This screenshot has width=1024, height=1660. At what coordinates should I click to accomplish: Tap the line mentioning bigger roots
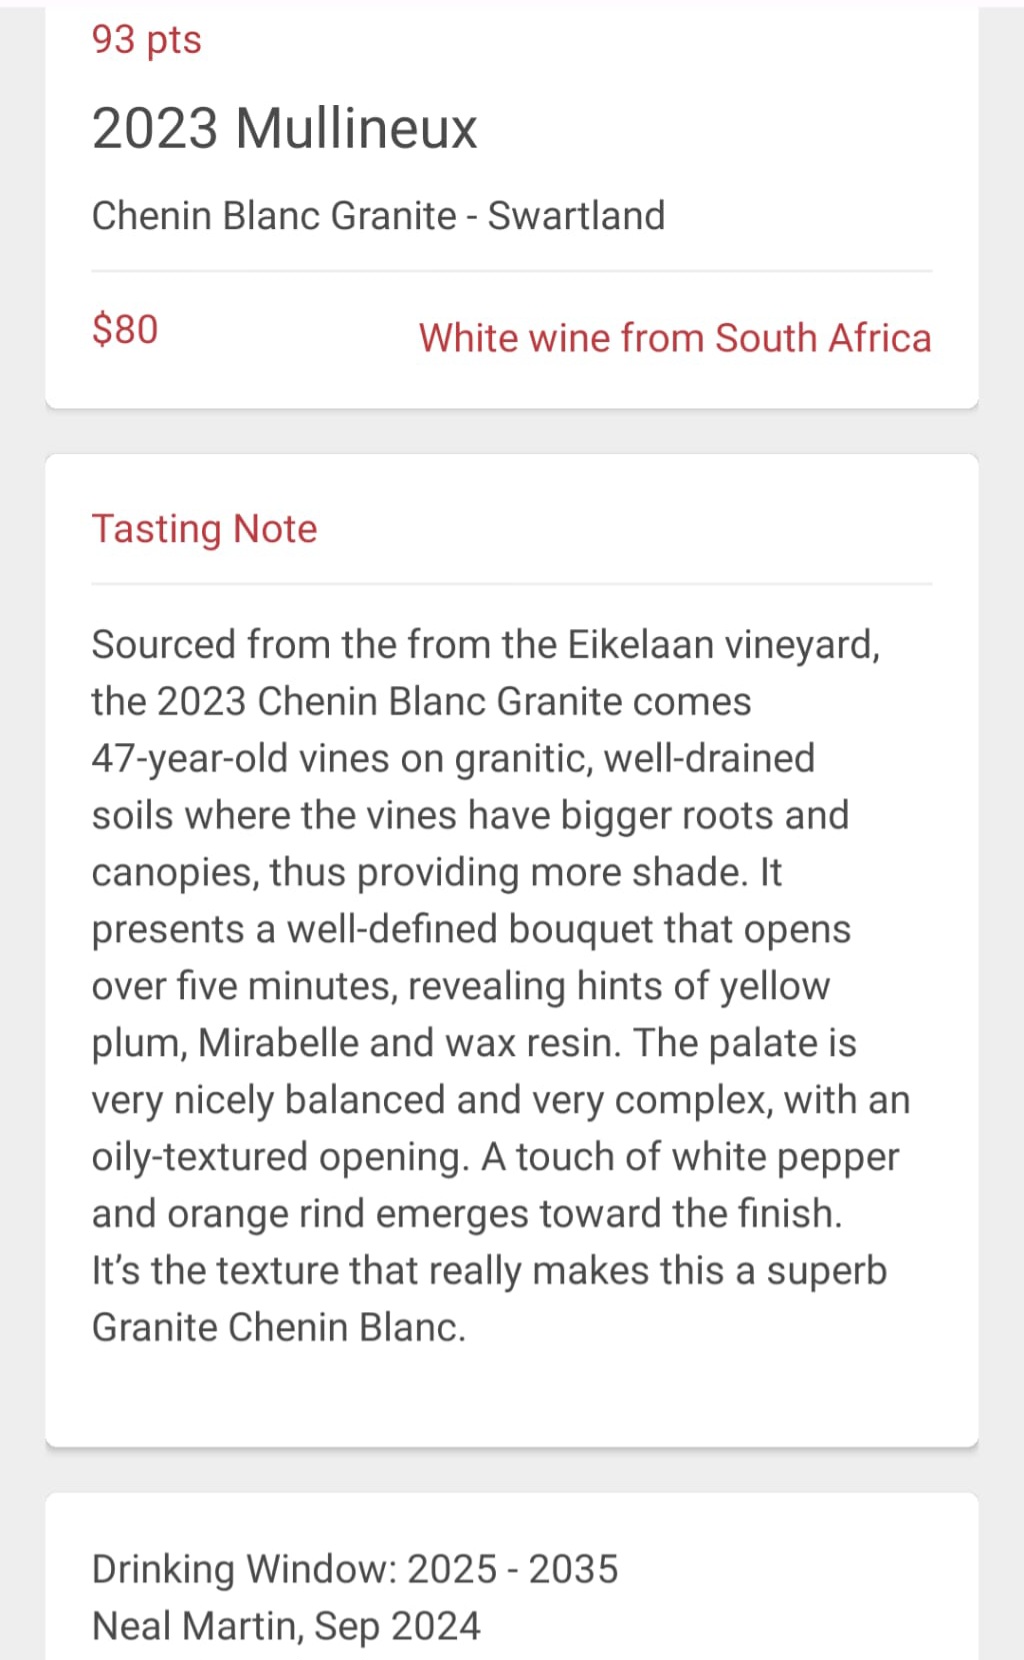[x=470, y=816]
